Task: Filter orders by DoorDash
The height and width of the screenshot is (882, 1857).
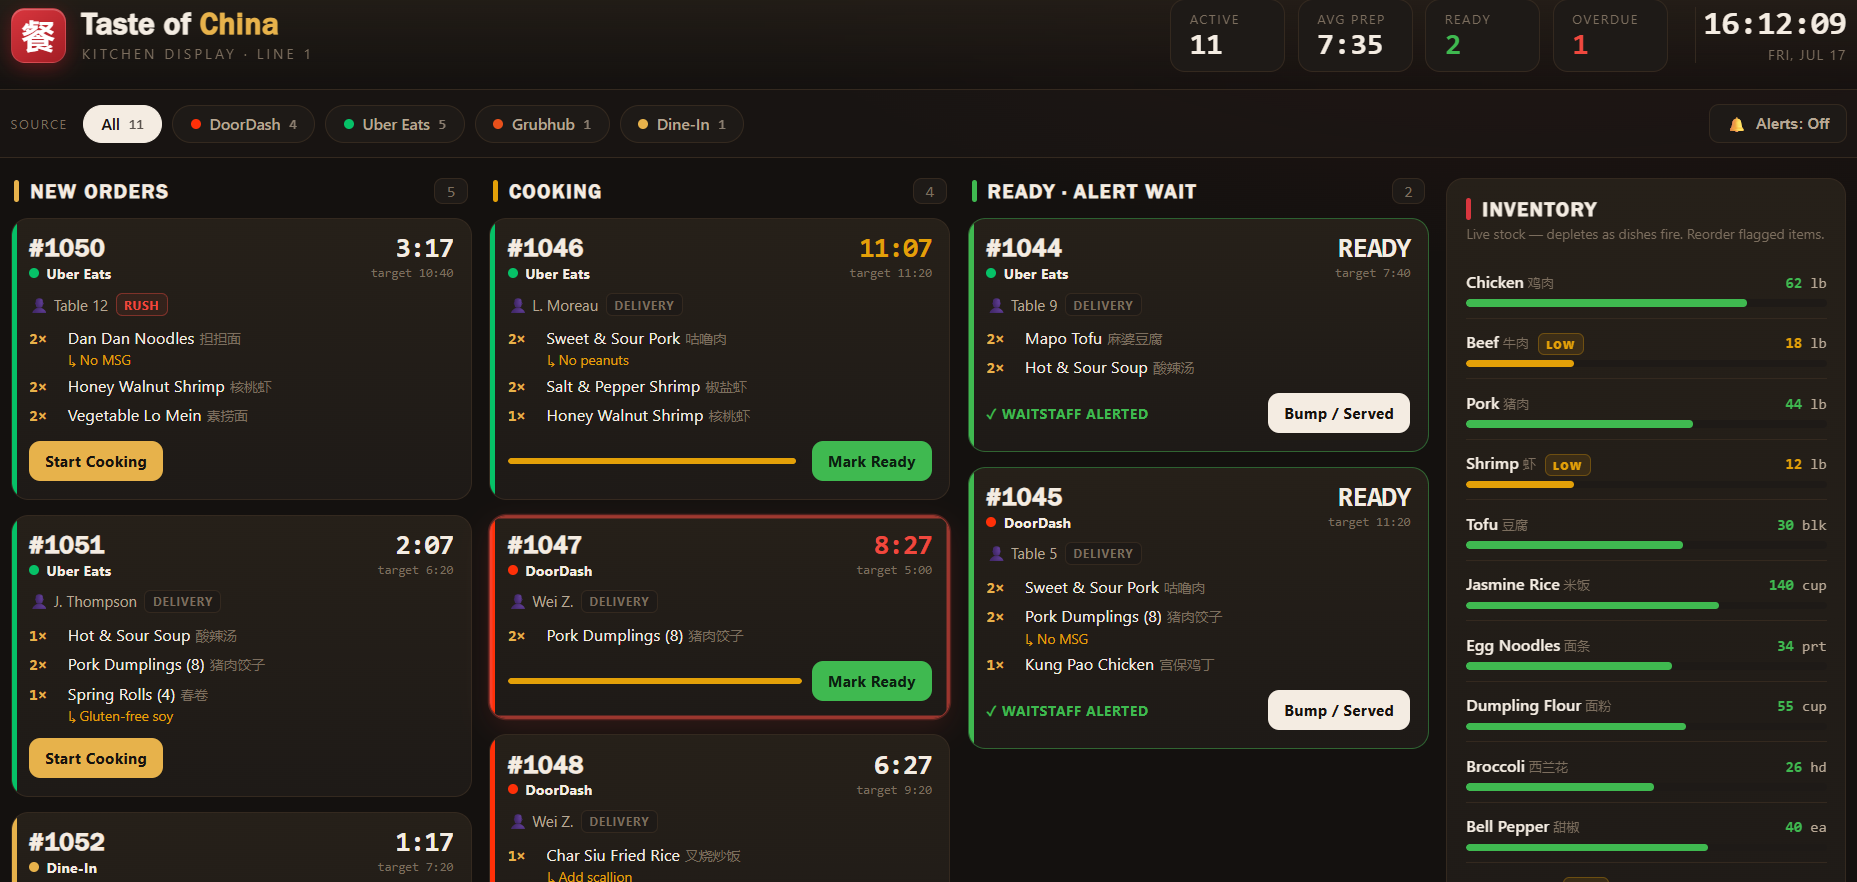Action: click(x=243, y=124)
